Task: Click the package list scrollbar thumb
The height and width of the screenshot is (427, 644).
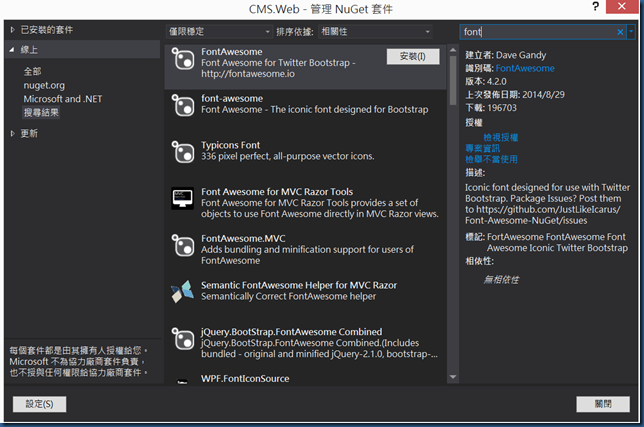Action: coord(453,80)
